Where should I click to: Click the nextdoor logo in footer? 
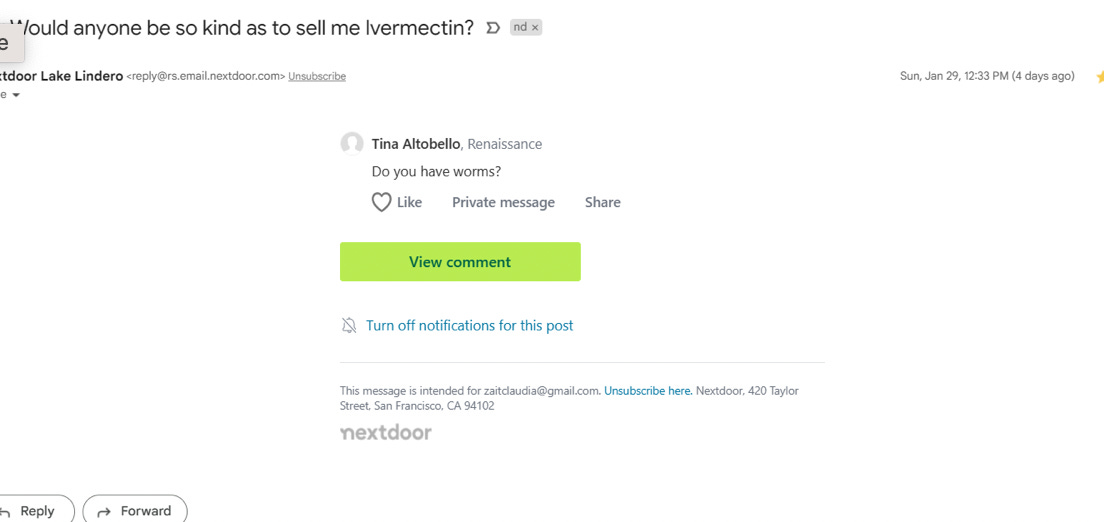[386, 433]
